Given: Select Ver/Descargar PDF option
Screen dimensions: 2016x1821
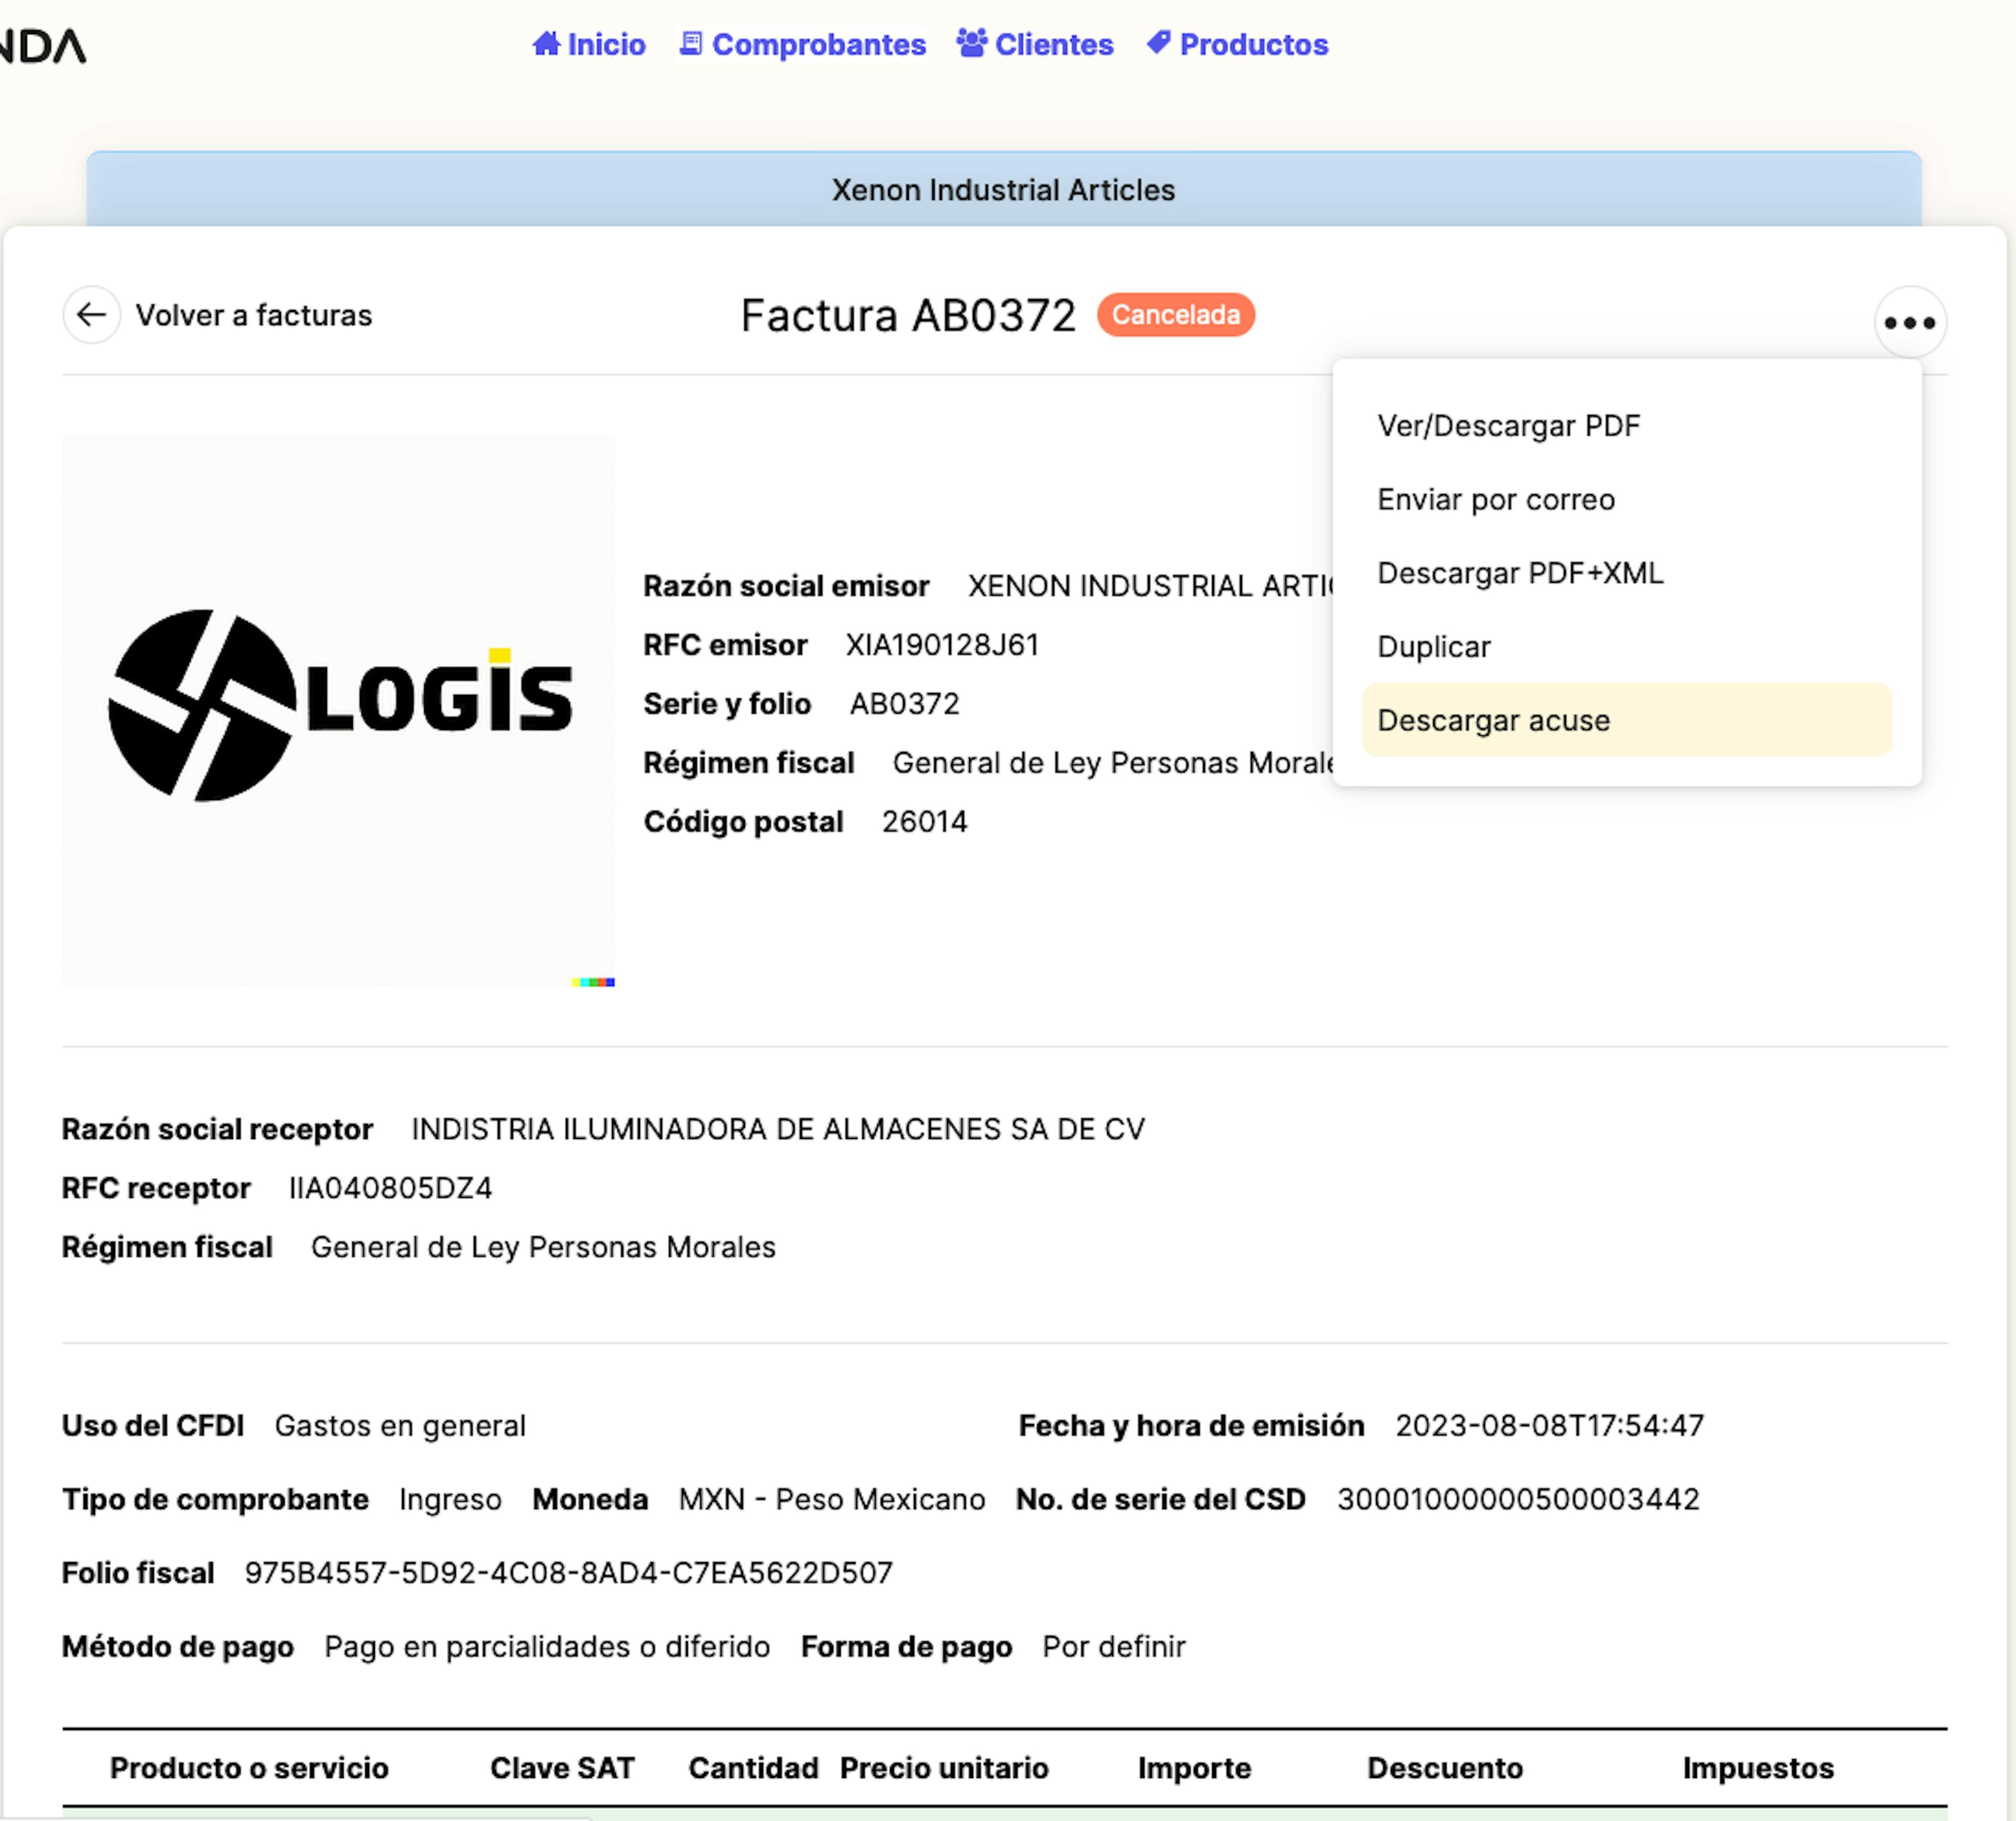Looking at the screenshot, I should tap(1626, 426).
